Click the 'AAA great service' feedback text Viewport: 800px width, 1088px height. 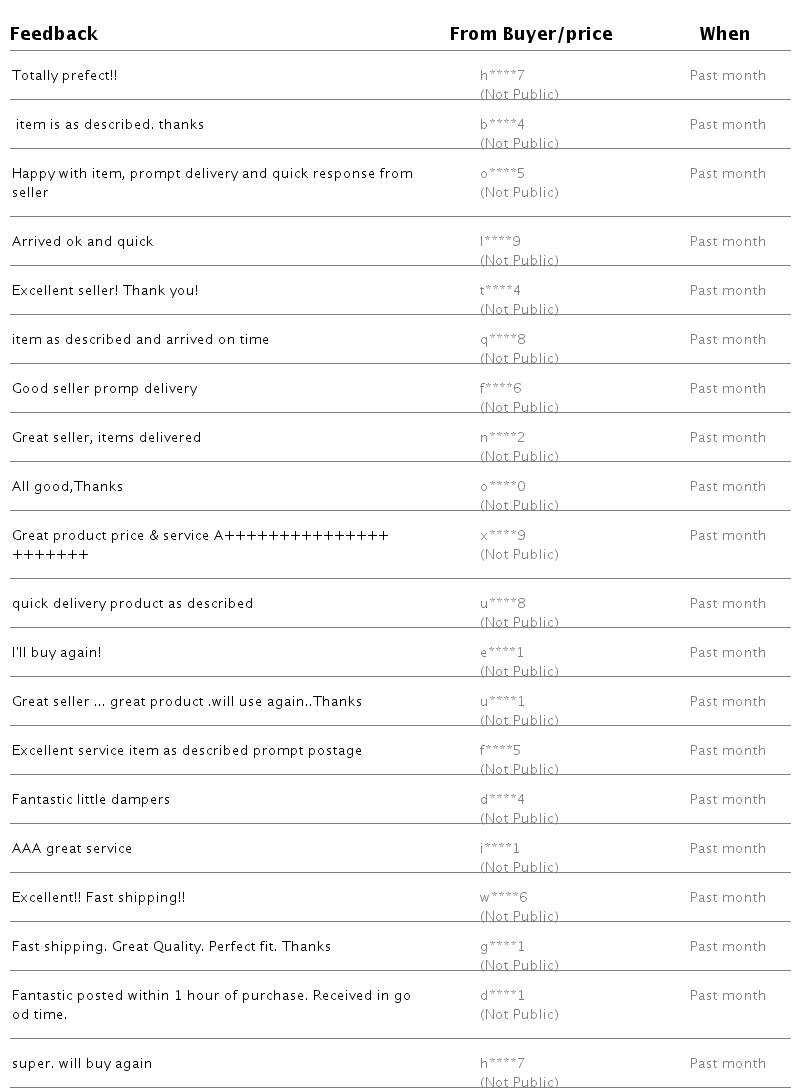pos(72,849)
